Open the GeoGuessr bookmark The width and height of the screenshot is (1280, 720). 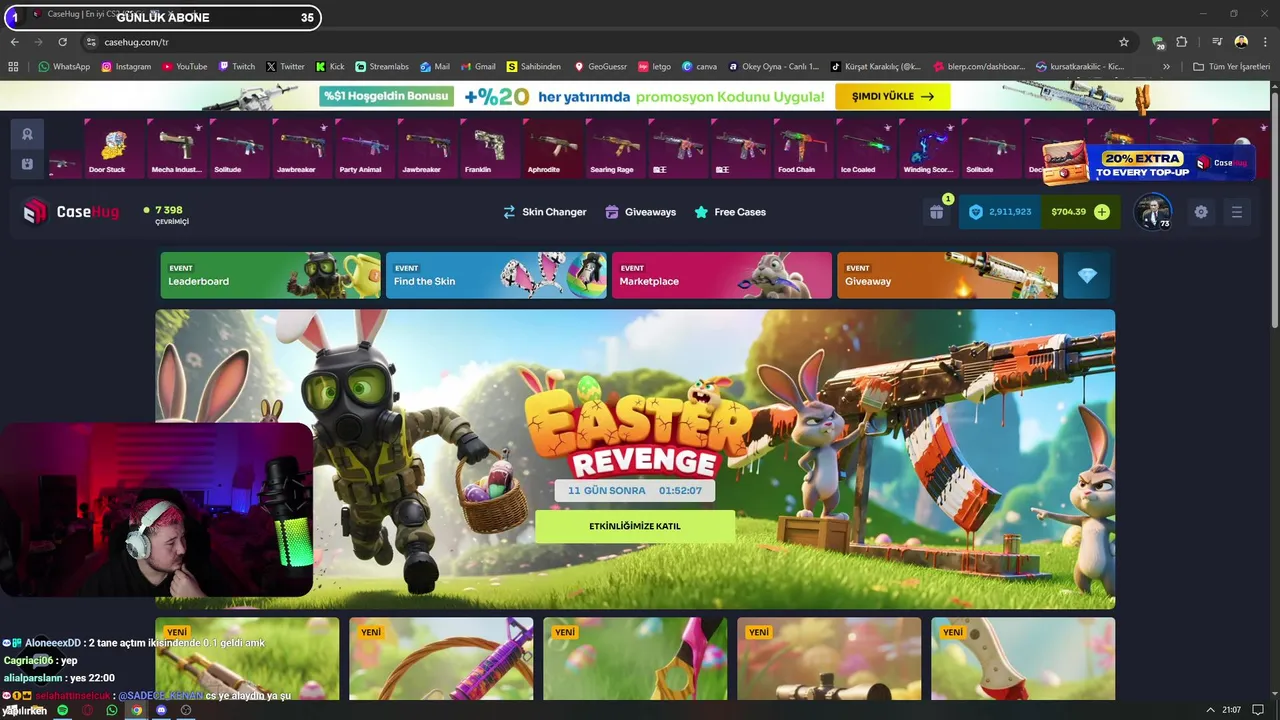point(601,67)
